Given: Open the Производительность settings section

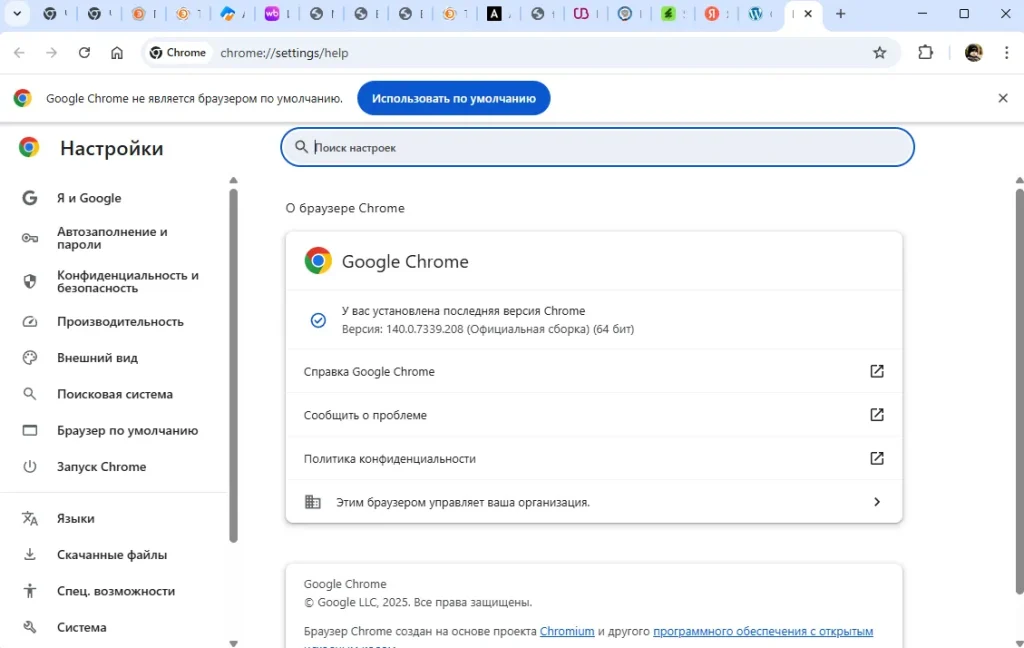Looking at the screenshot, I should pos(120,322).
